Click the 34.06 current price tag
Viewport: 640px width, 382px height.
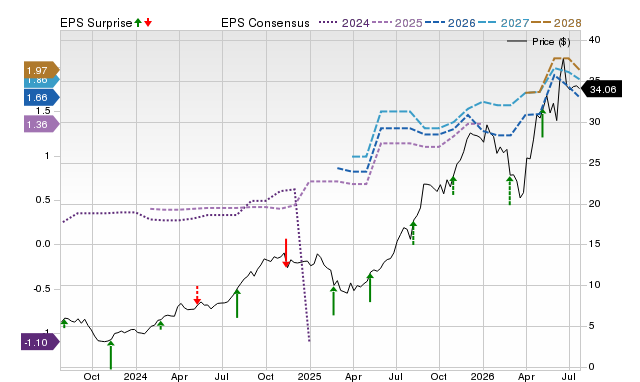coord(601,89)
